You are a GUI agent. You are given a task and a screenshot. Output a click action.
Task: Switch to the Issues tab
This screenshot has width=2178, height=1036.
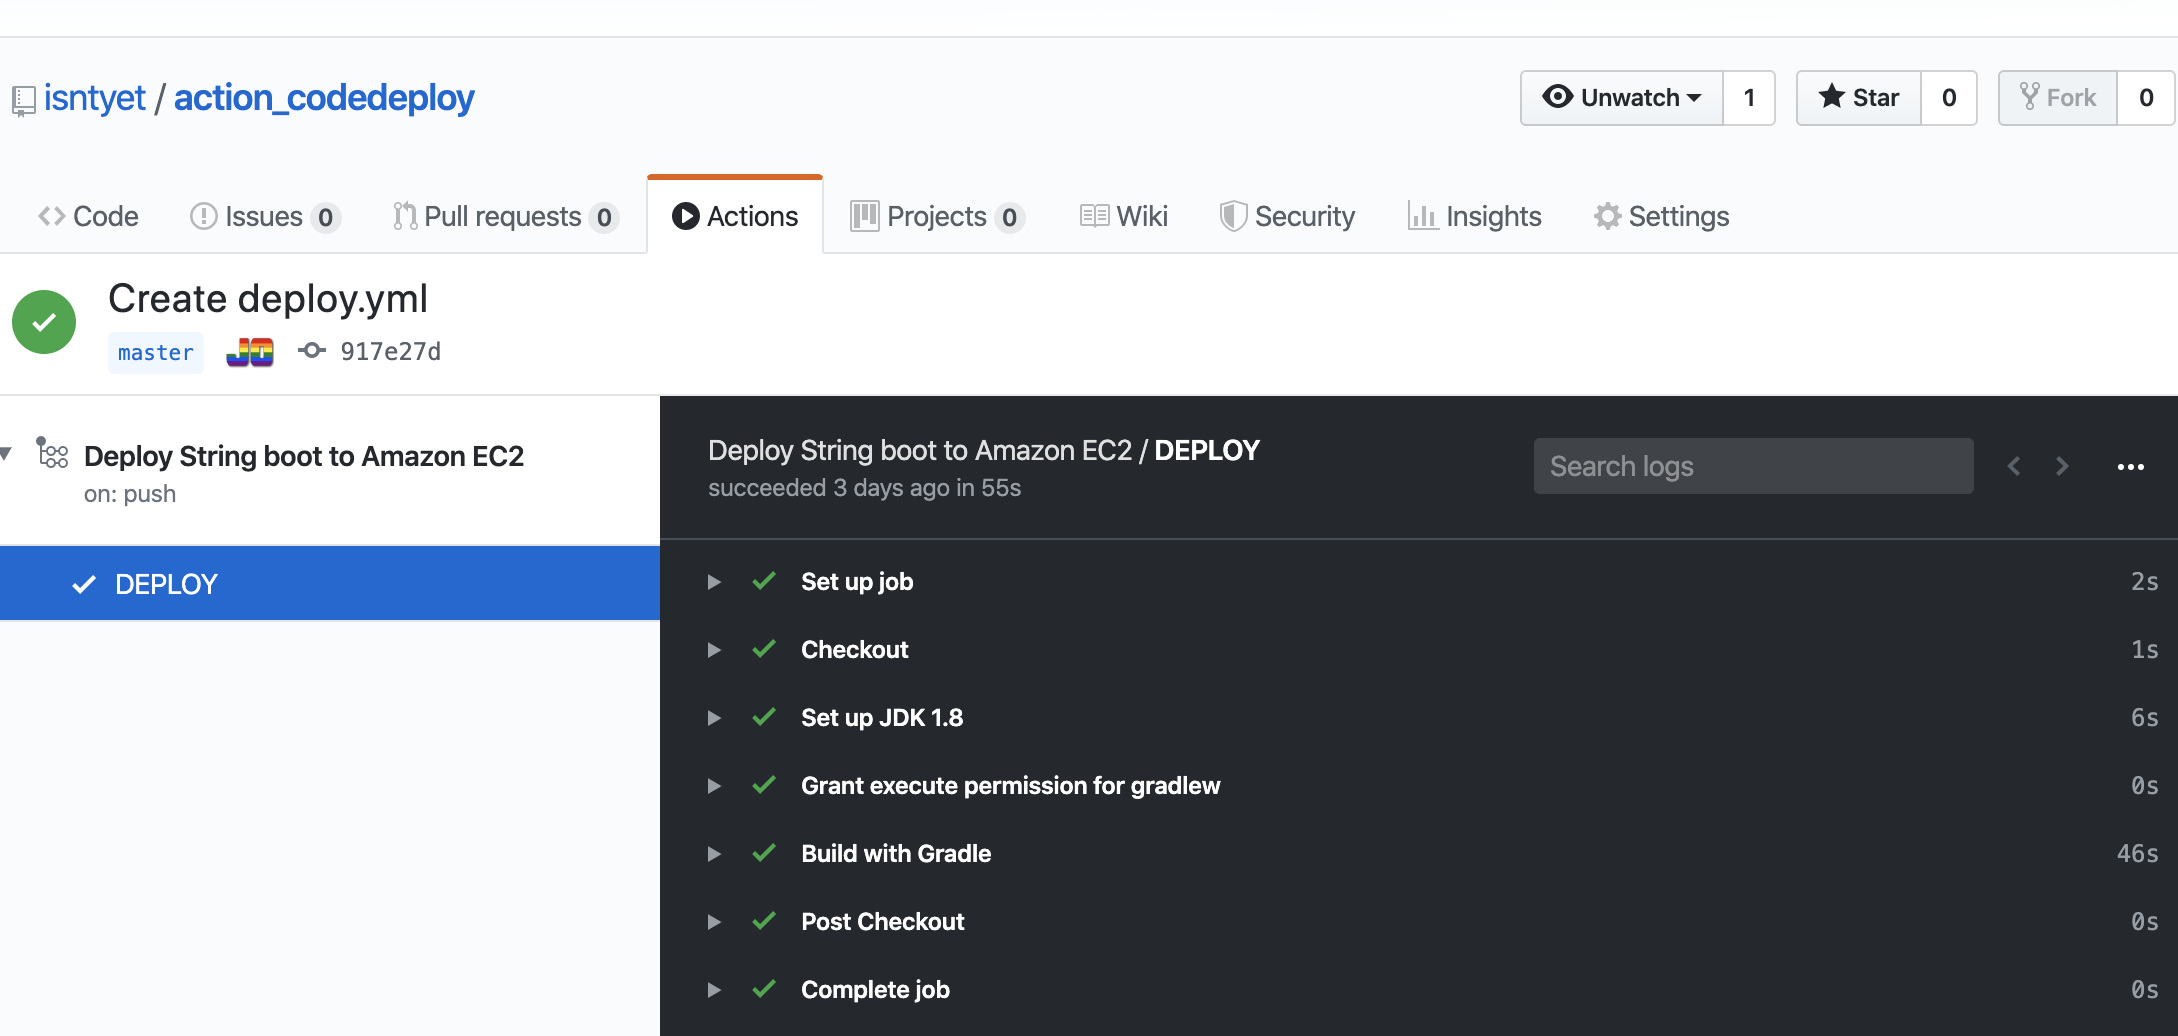(x=265, y=216)
